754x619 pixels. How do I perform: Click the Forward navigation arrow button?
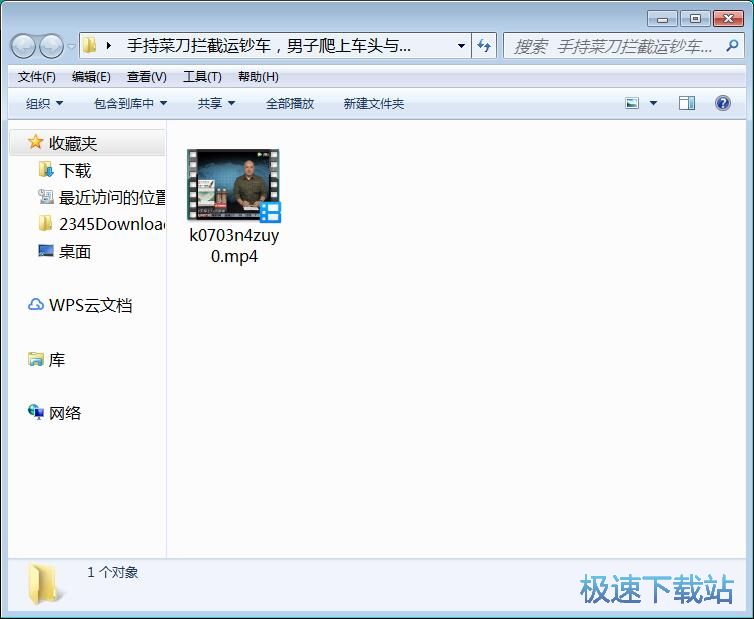[51, 46]
